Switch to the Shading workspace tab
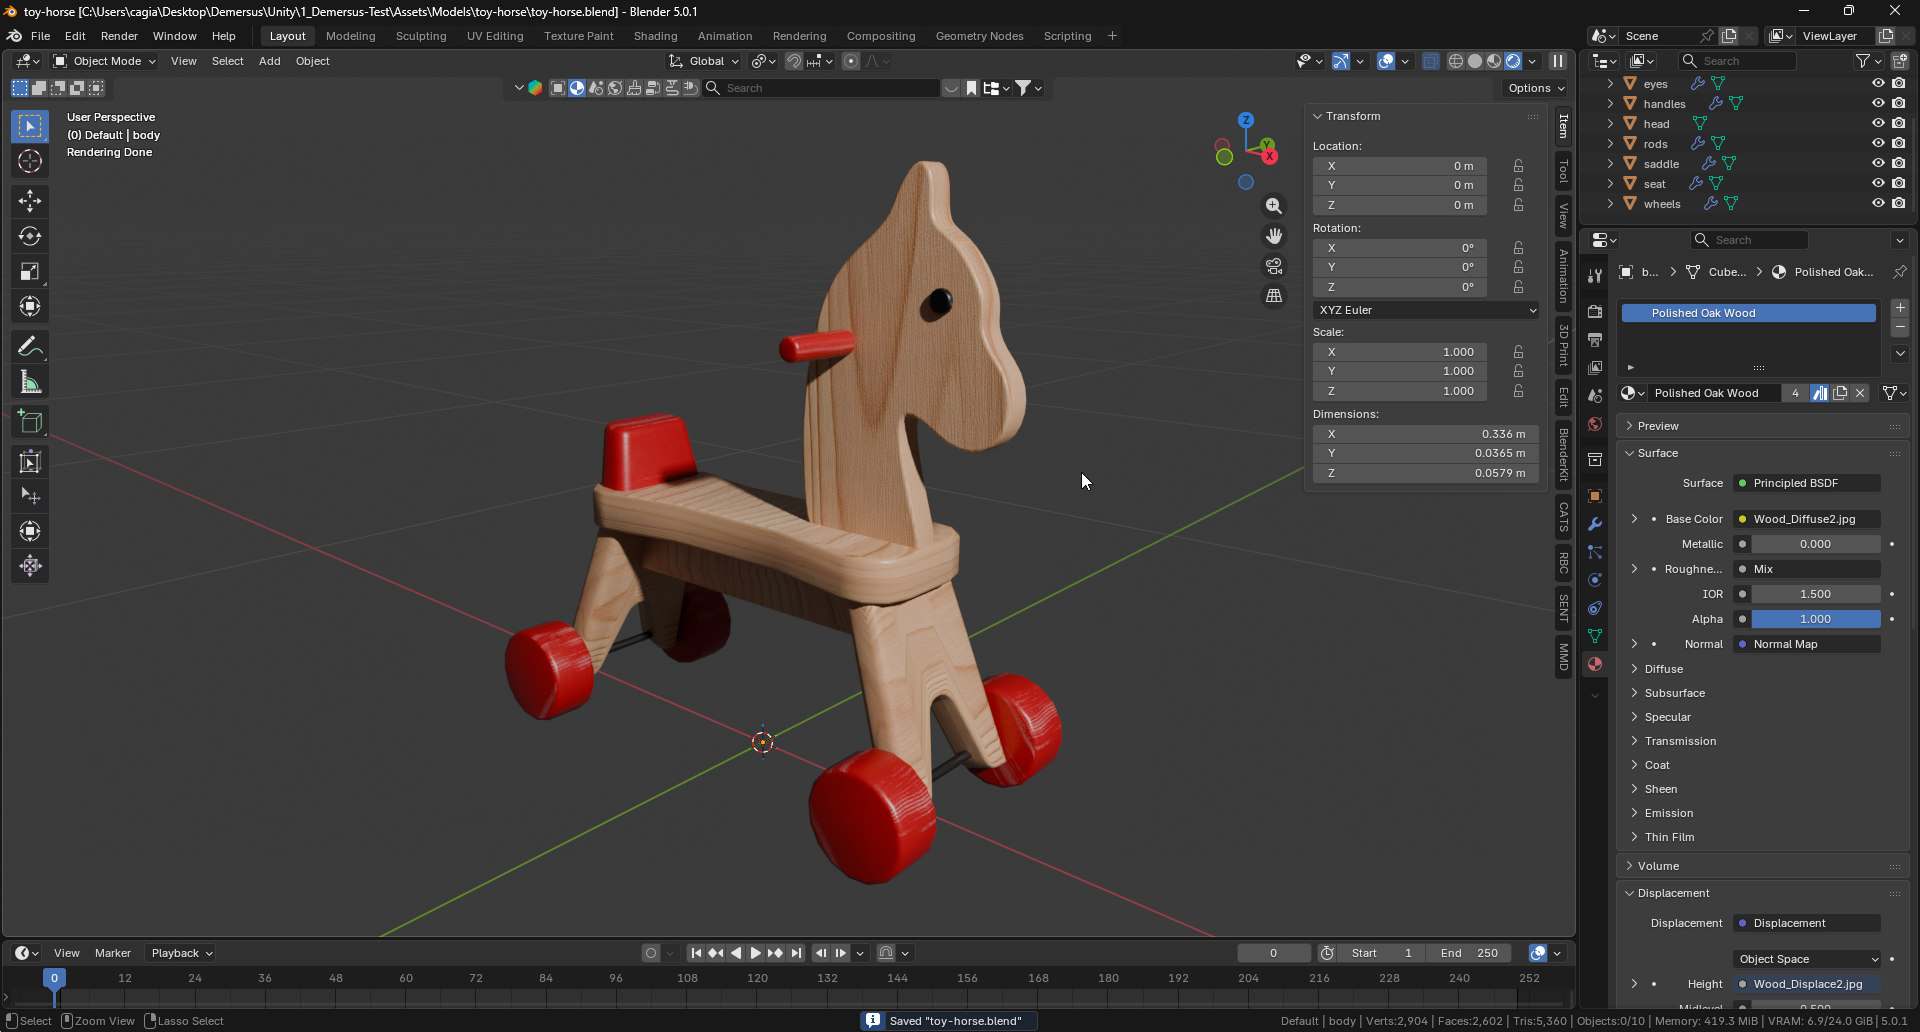 [655, 36]
